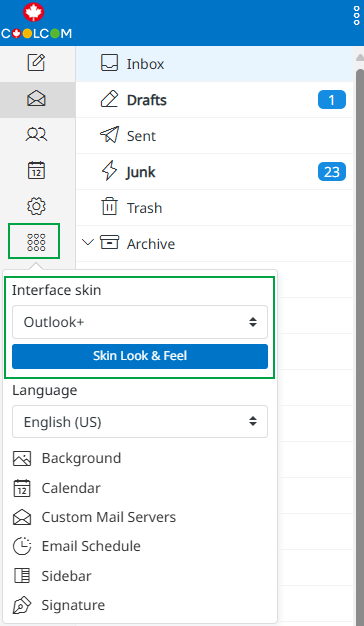Viewport: 364px width, 626px height.
Task: Open the mail envelope sidebar icon
Action: coord(36,99)
